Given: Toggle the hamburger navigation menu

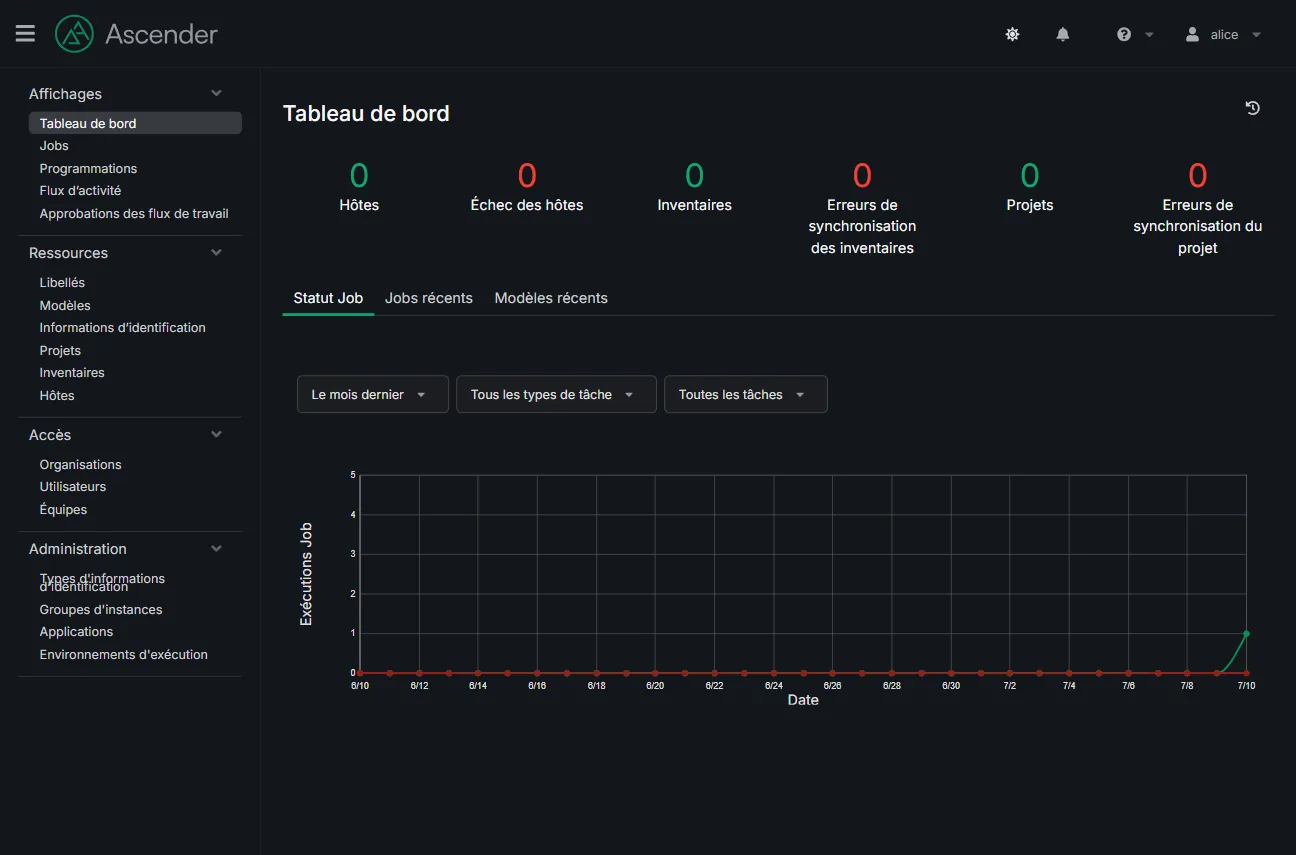Looking at the screenshot, I should point(25,34).
